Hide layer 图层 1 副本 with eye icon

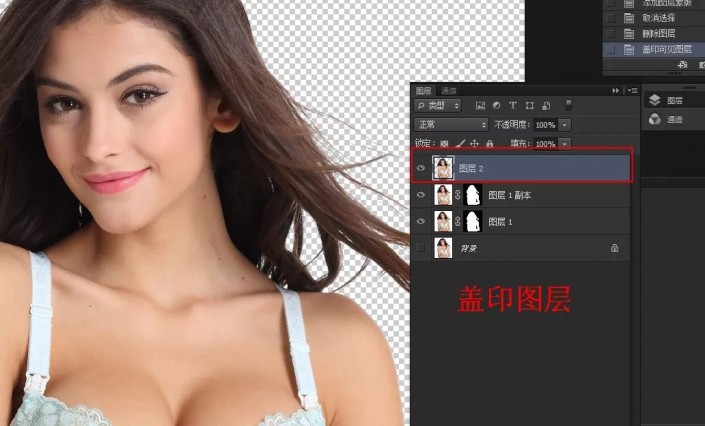[x=421, y=195]
